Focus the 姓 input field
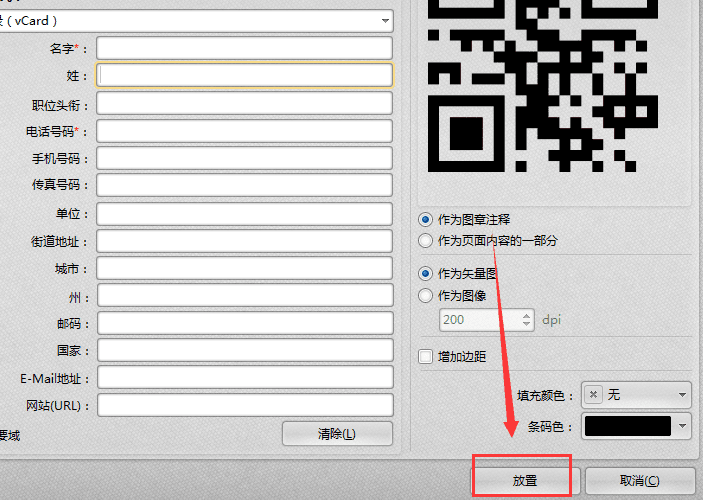The height and width of the screenshot is (500, 703). coord(244,75)
